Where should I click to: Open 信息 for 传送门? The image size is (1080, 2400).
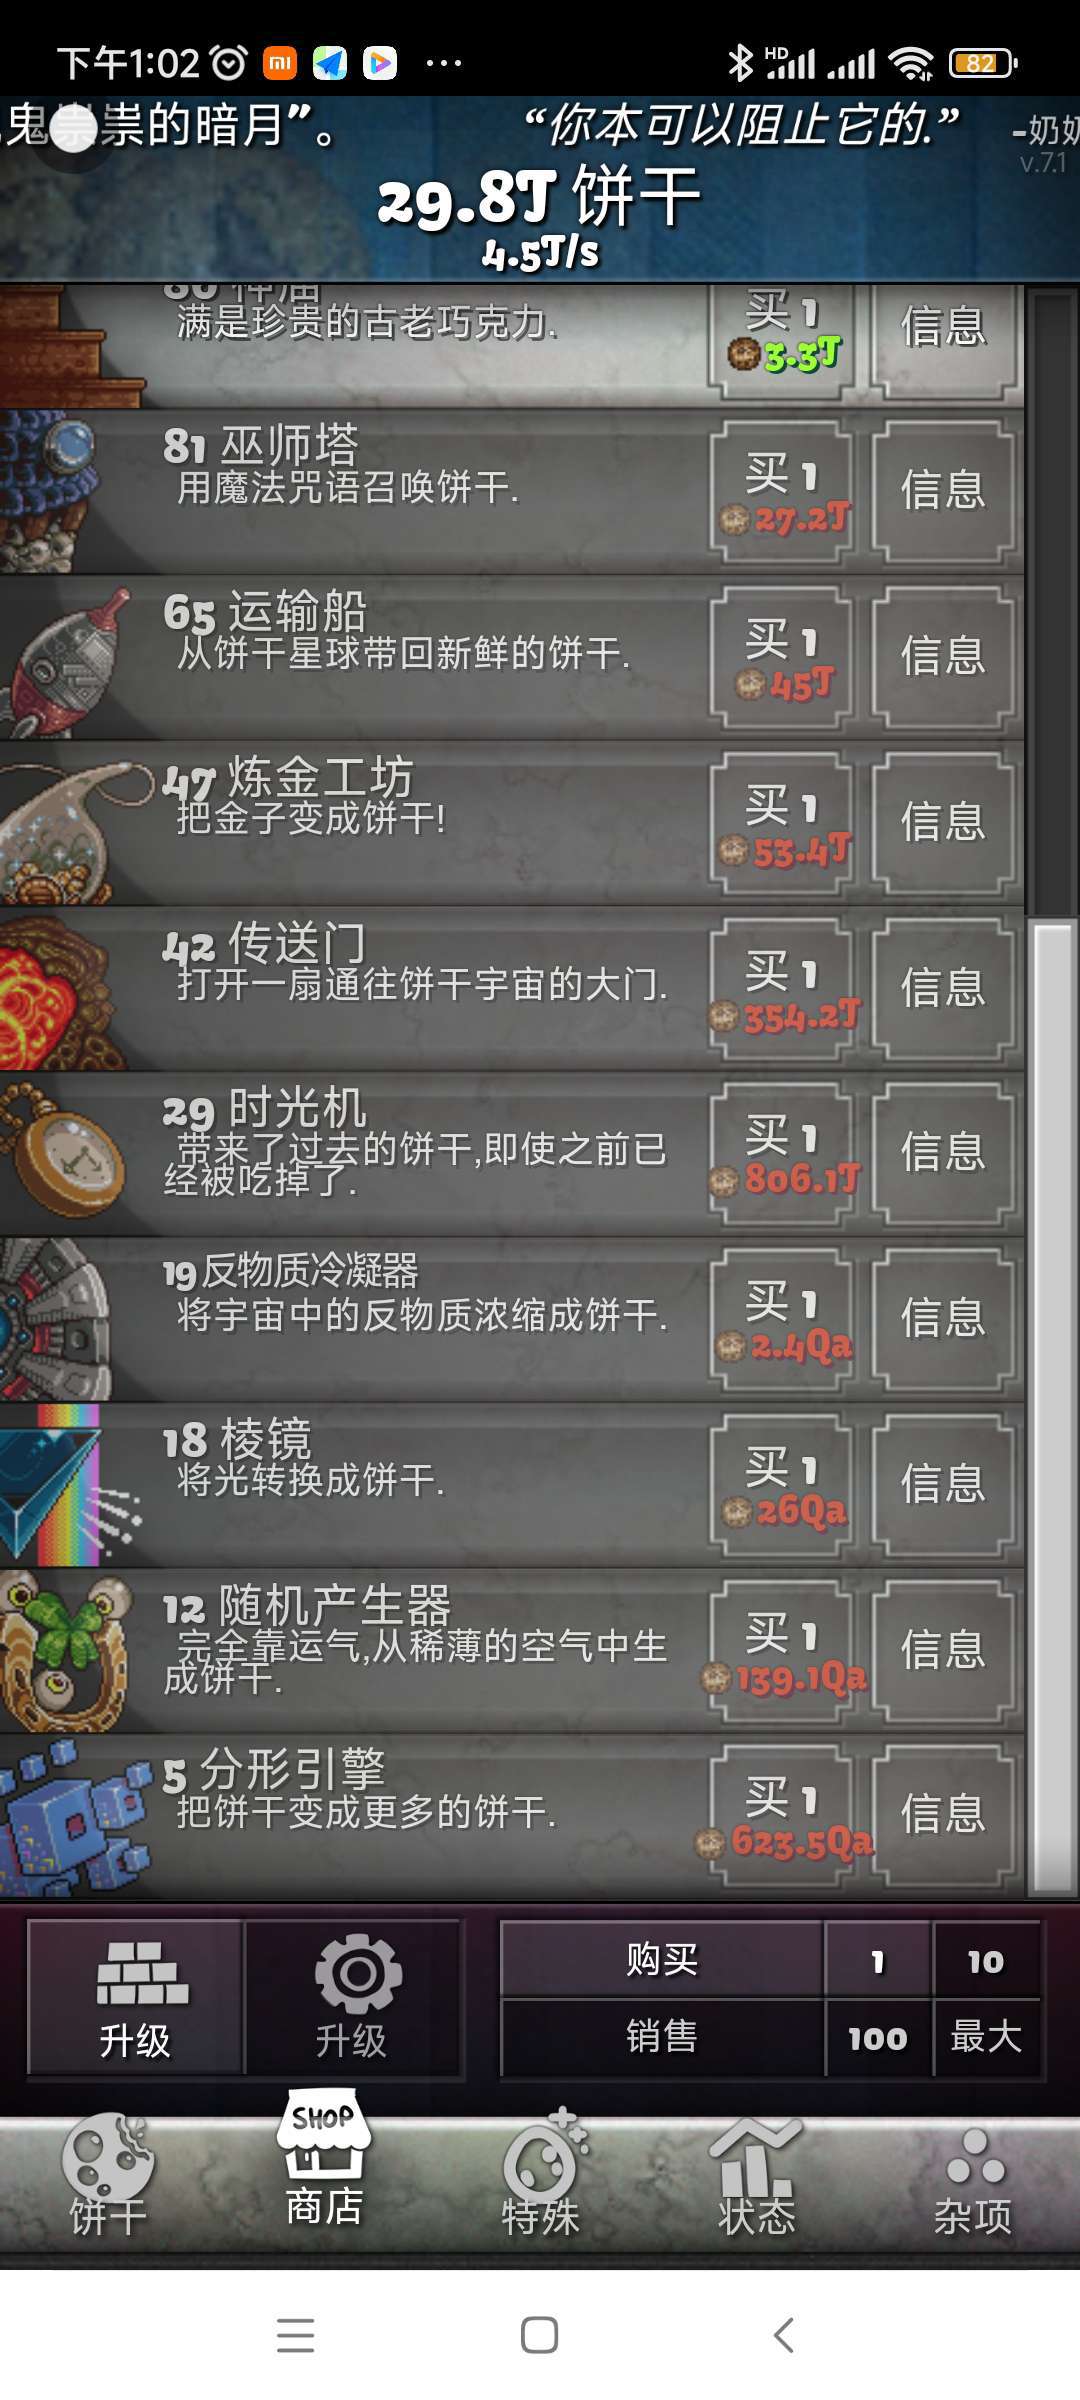[944, 988]
